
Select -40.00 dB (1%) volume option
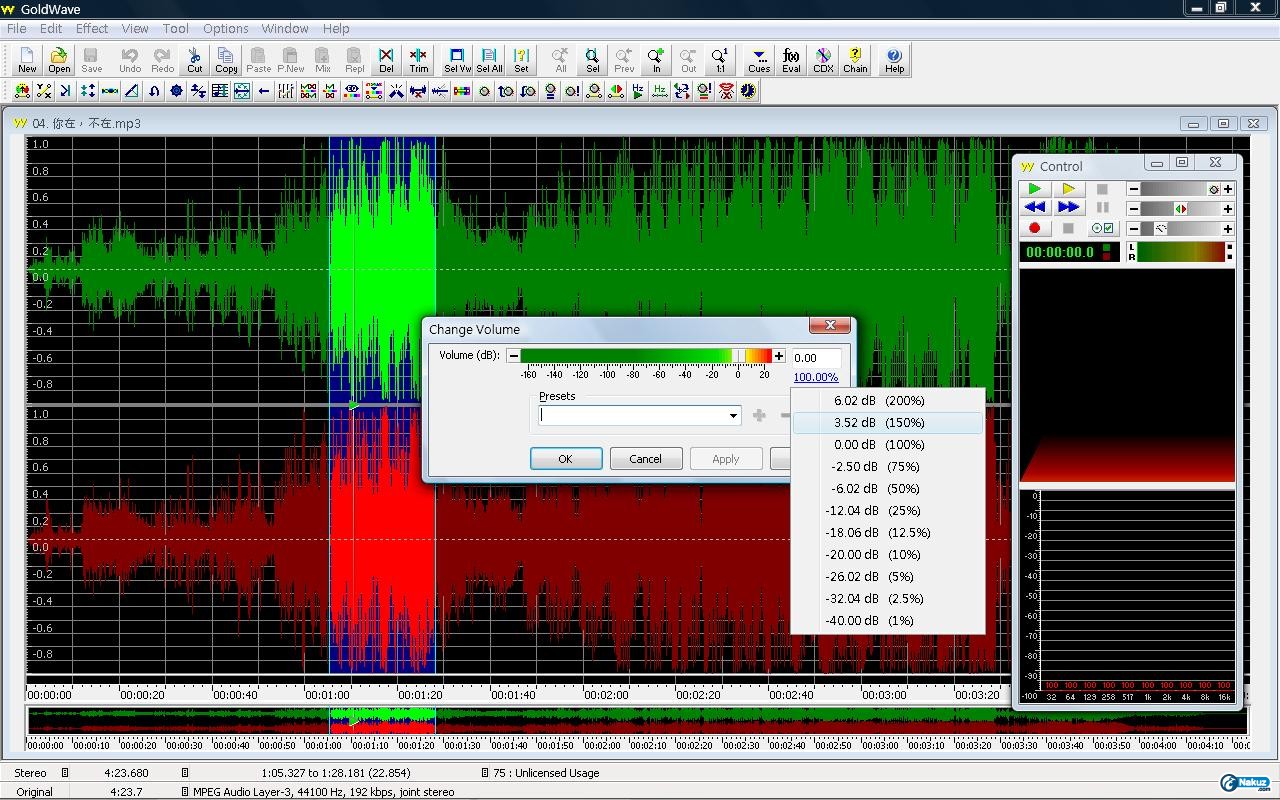point(888,620)
